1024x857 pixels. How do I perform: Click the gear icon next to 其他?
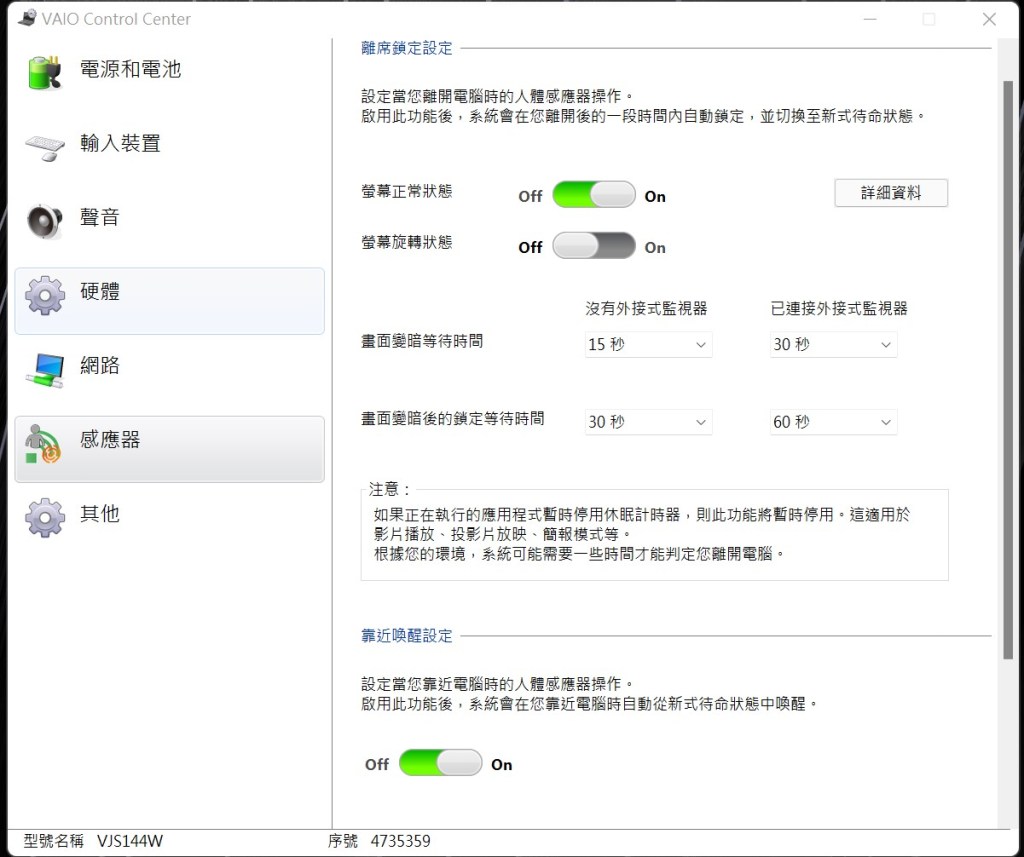44,517
